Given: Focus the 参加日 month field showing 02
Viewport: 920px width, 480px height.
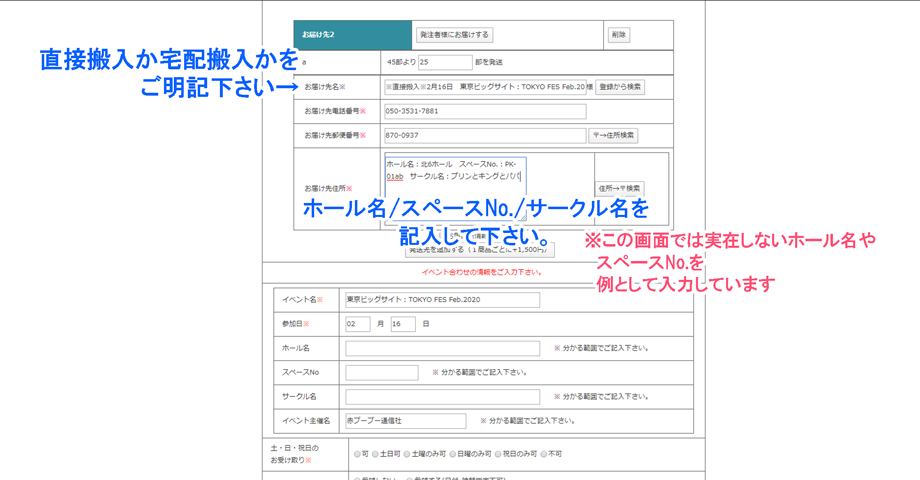Looking at the screenshot, I should click(357, 324).
